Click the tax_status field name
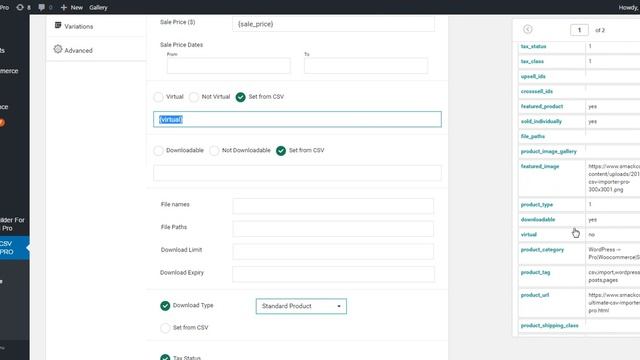 [x=533, y=47]
